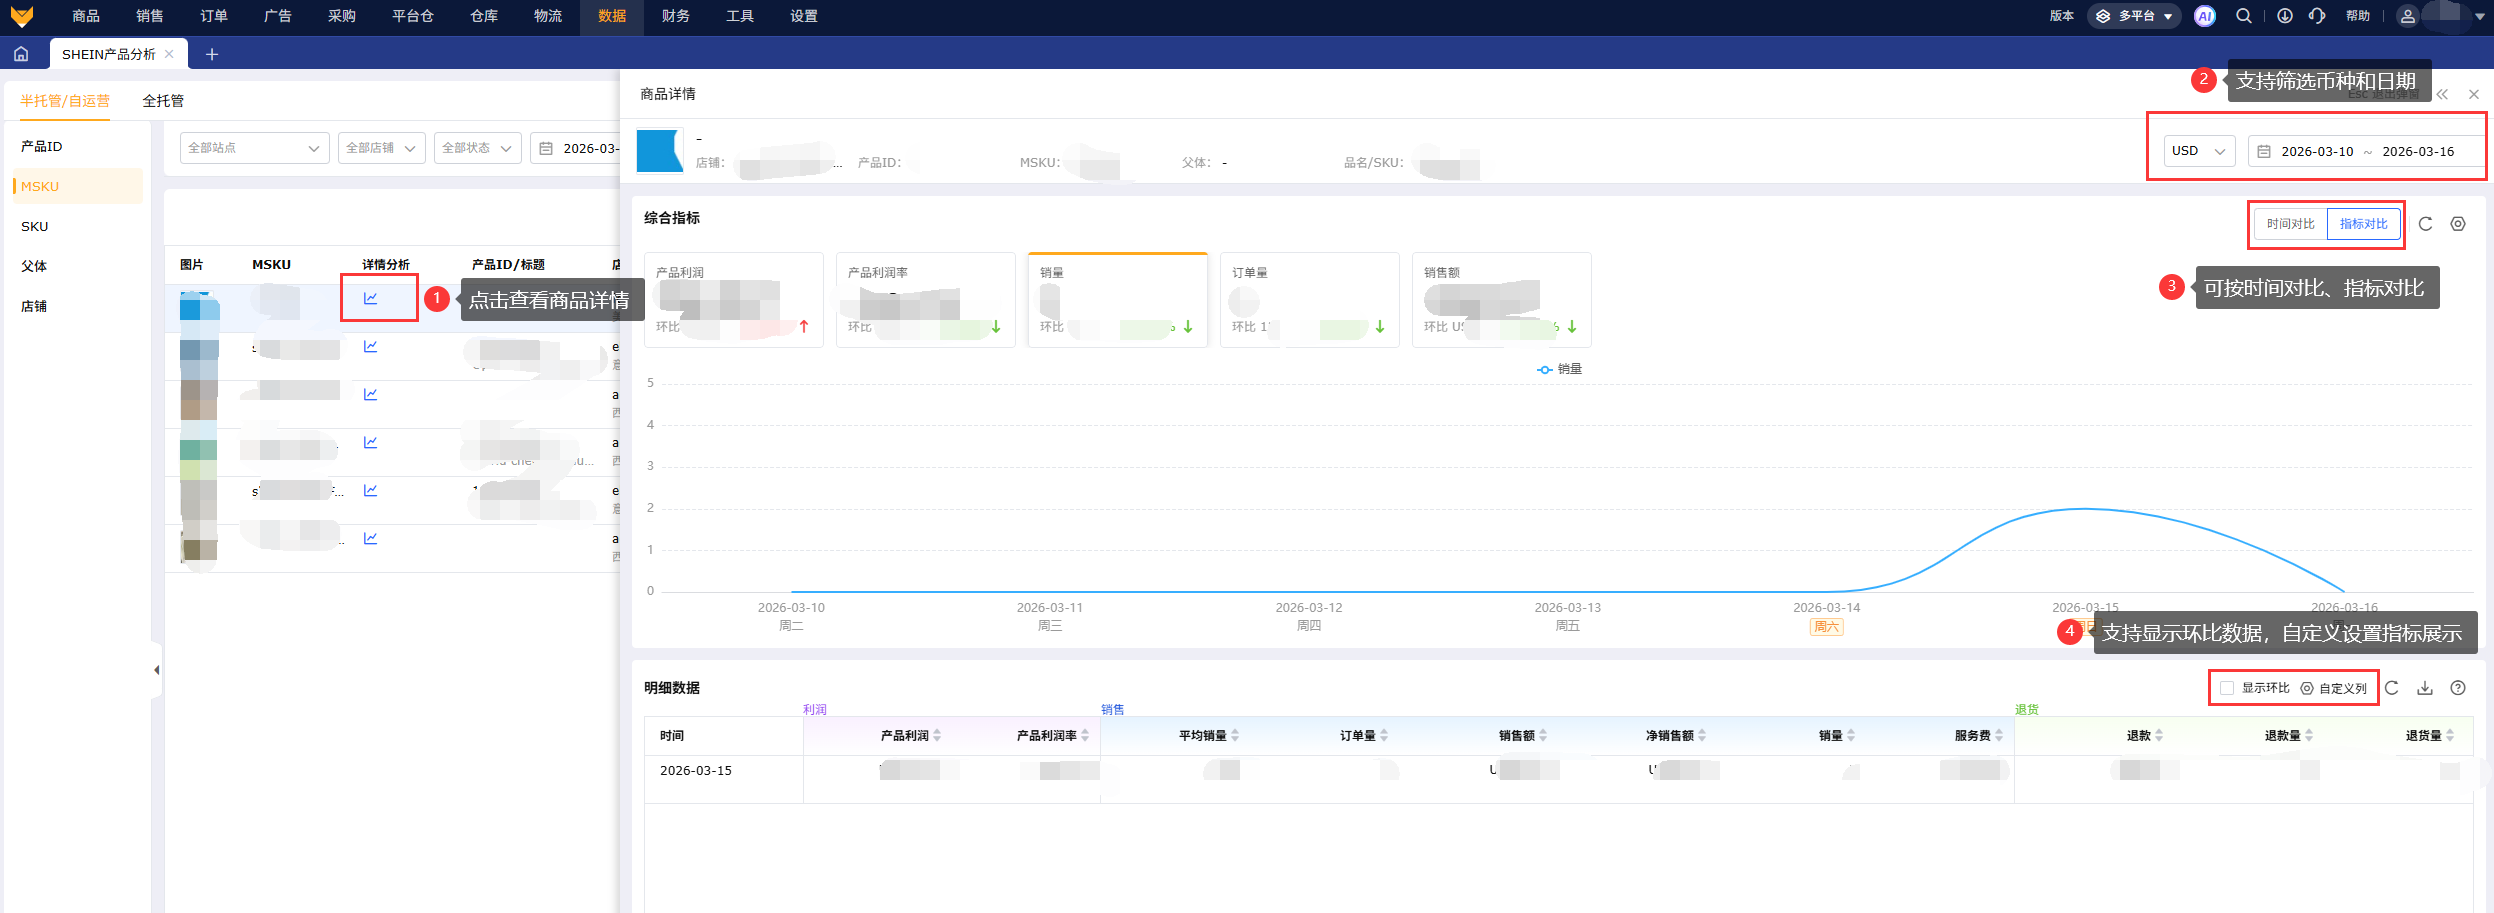Open the 财务 top menu
Viewport: 2494px width, 913px height.
tap(676, 16)
